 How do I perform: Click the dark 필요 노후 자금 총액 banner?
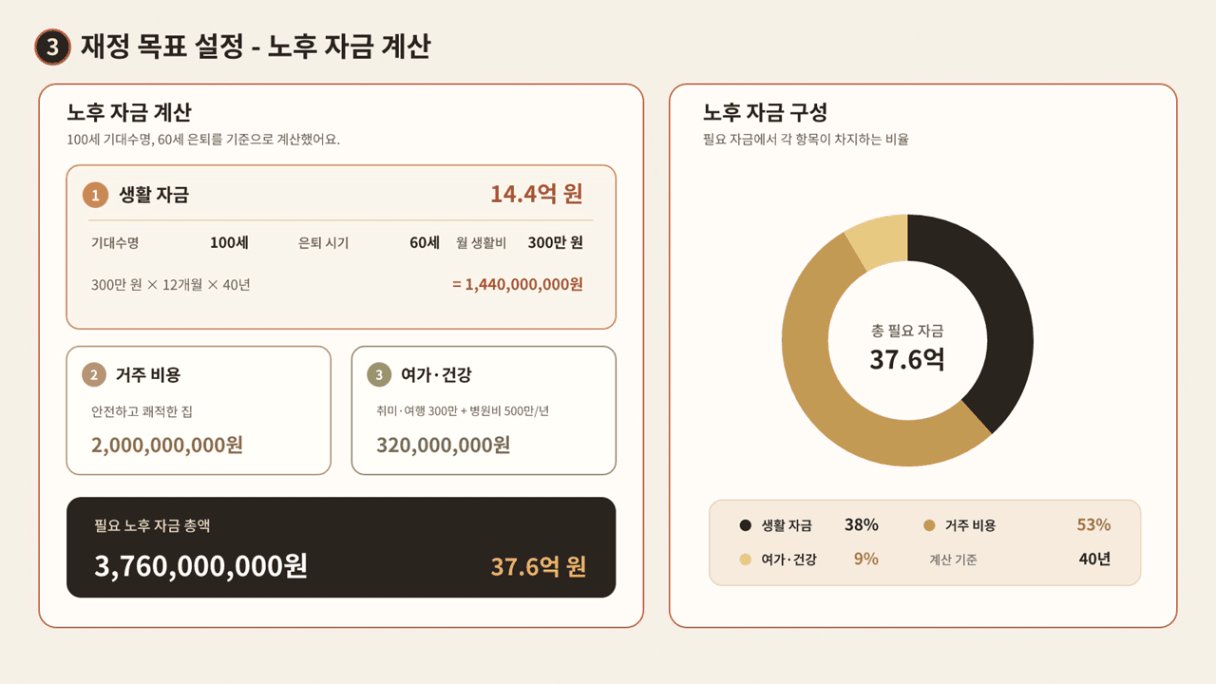coord(341,547)
